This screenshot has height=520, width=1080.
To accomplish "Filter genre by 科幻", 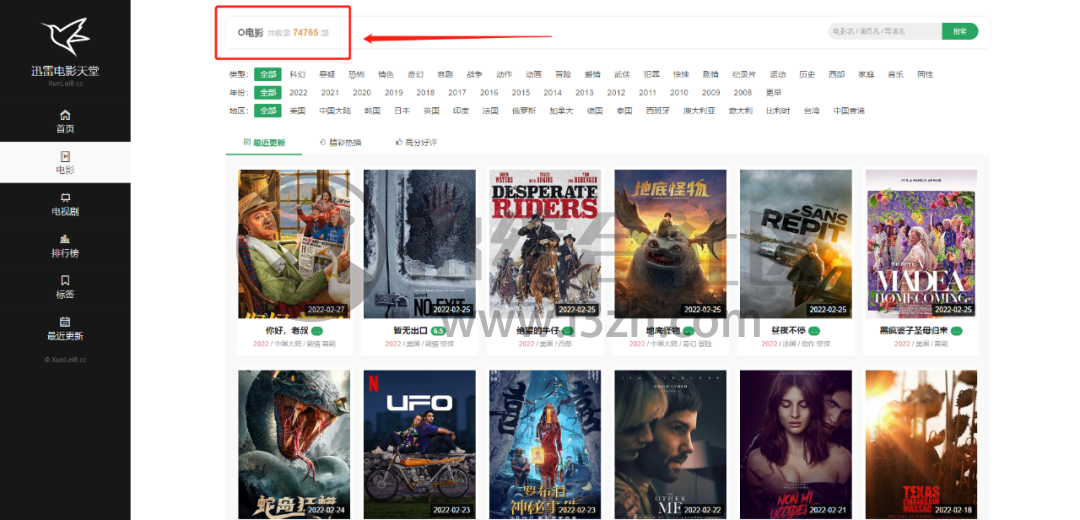I will point(298,74).
